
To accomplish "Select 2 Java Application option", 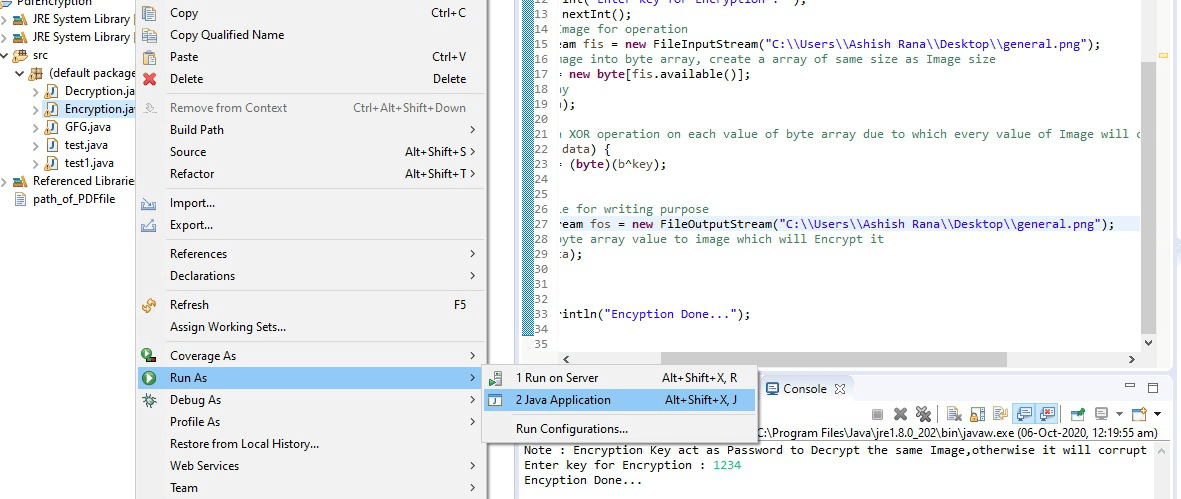I will pos(619,400).
